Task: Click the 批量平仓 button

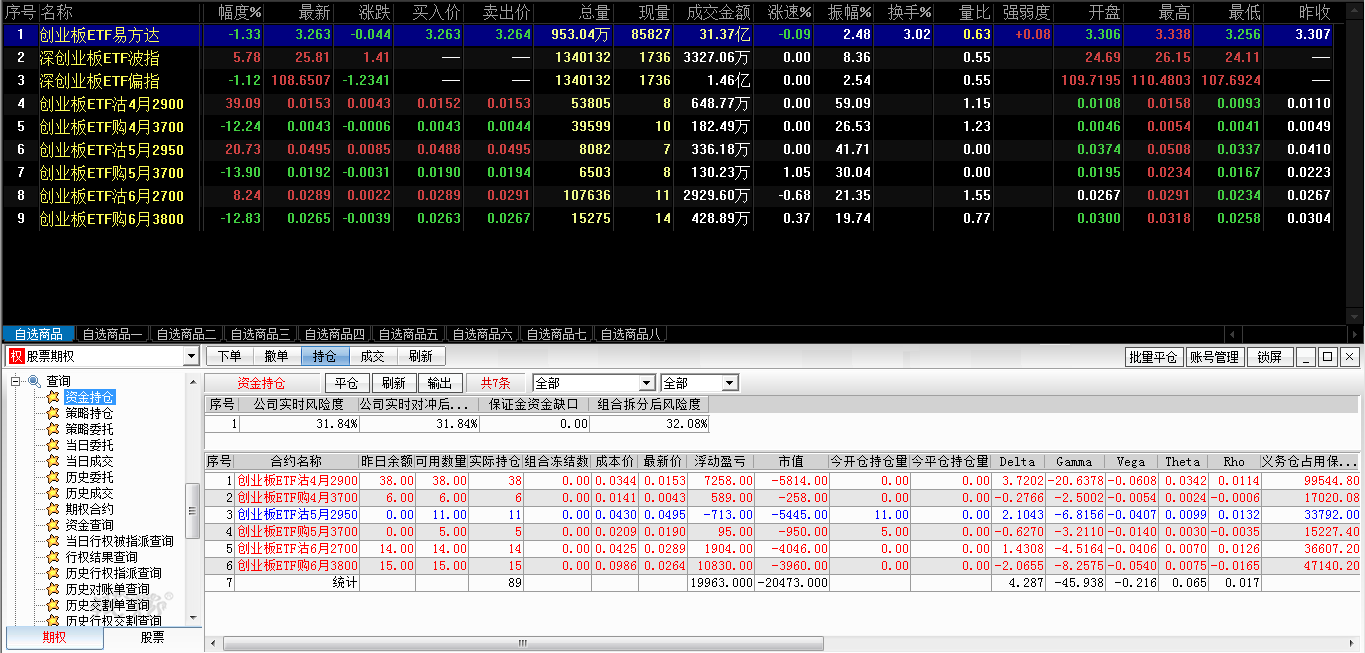Action: point(1153,357)
